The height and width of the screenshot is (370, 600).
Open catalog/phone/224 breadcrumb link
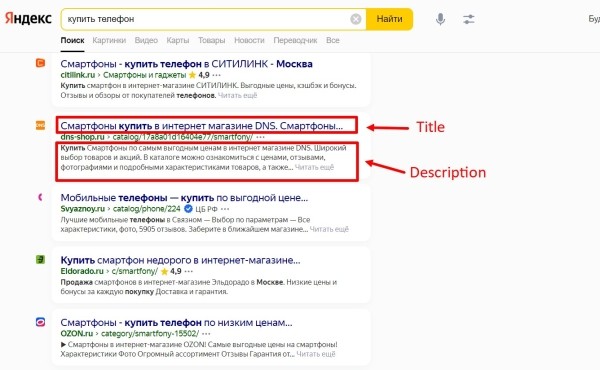[x=147, y=209]
